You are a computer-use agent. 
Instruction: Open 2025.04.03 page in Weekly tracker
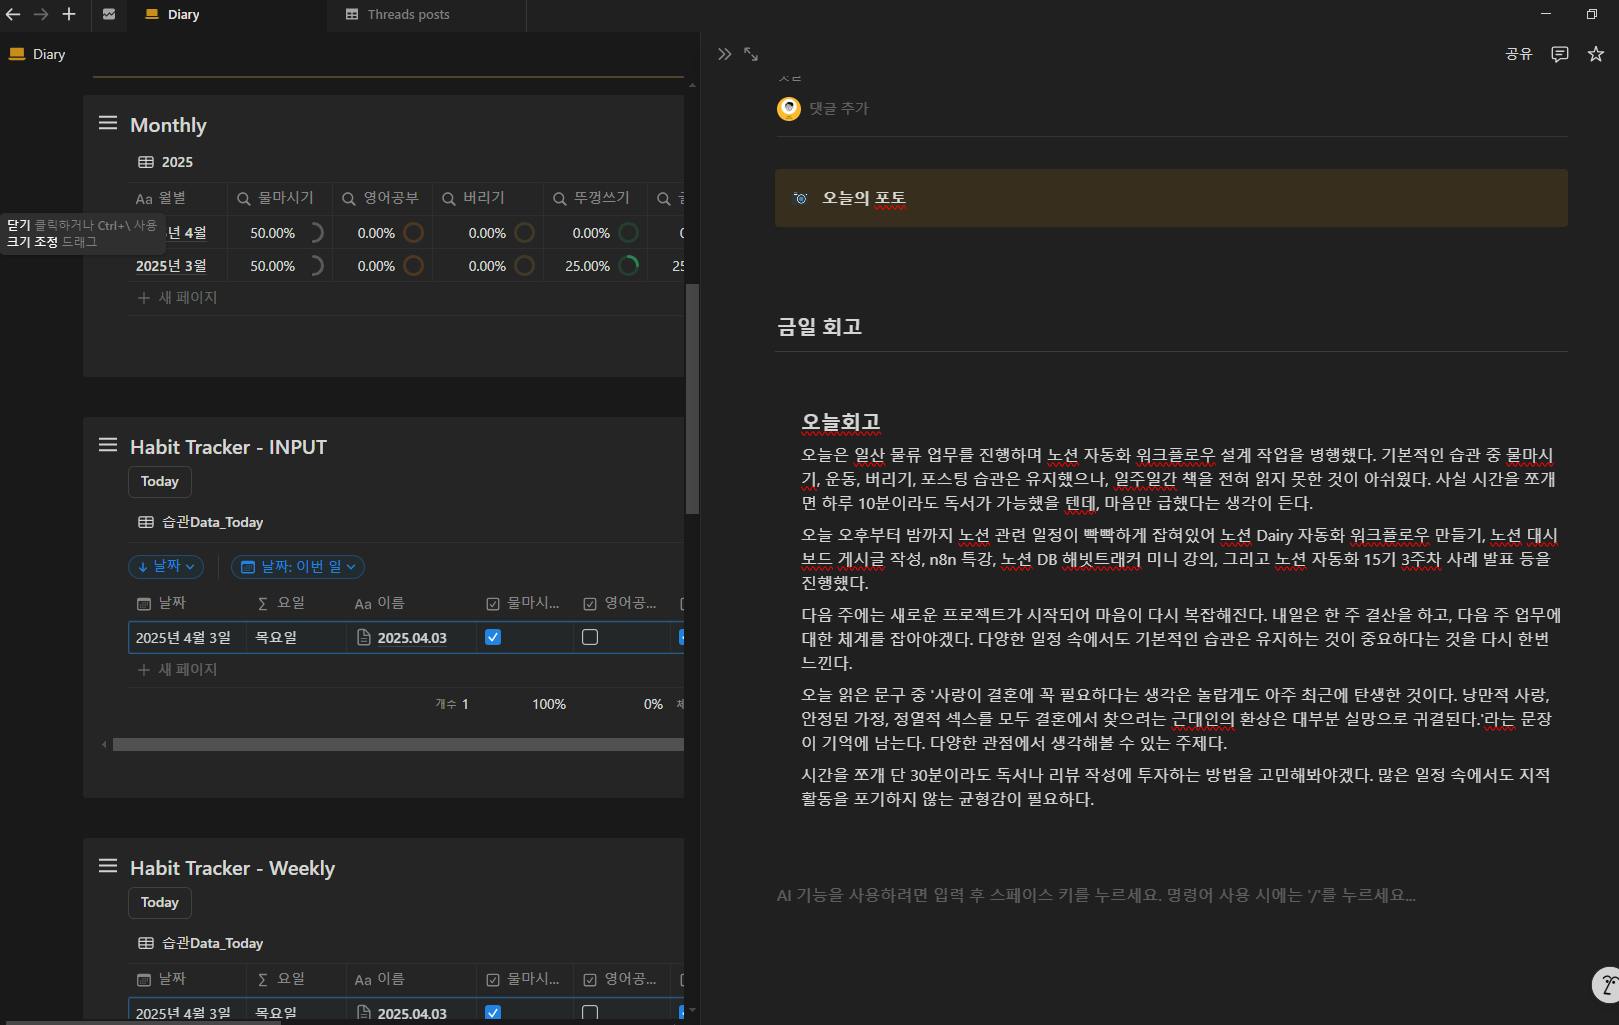click(x=412, y=1014)
